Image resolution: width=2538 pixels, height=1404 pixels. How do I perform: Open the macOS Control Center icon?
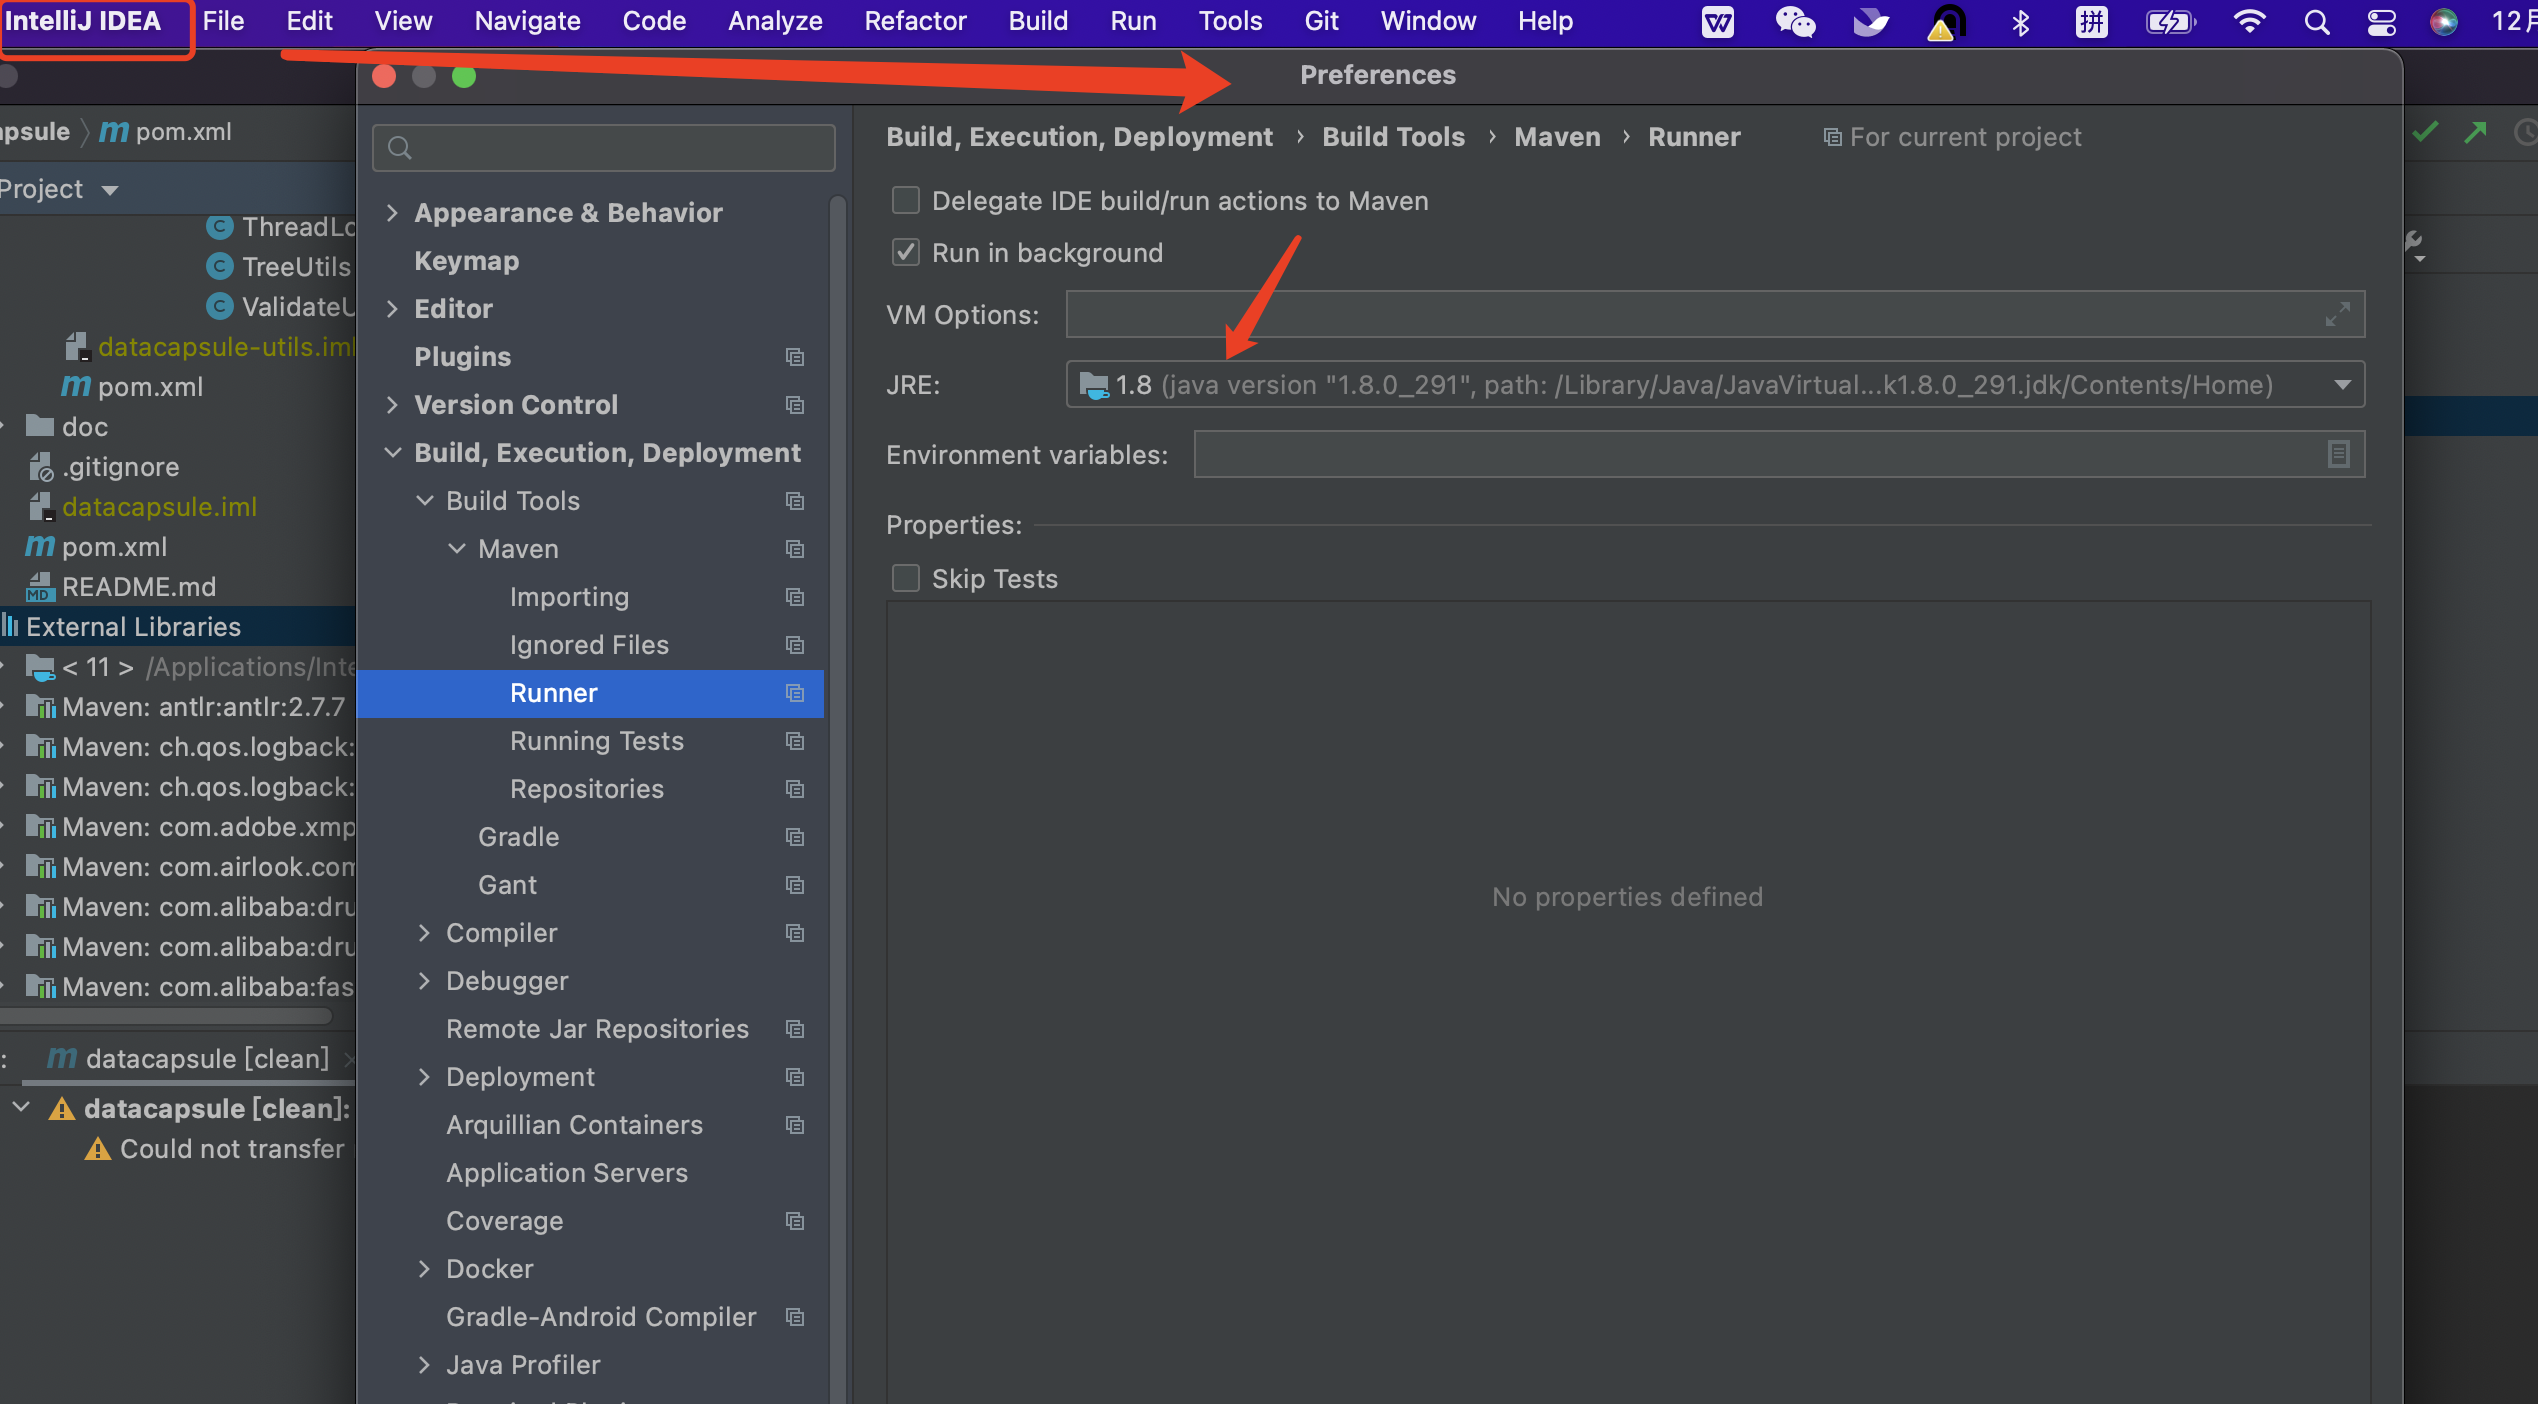[2381, 21]
